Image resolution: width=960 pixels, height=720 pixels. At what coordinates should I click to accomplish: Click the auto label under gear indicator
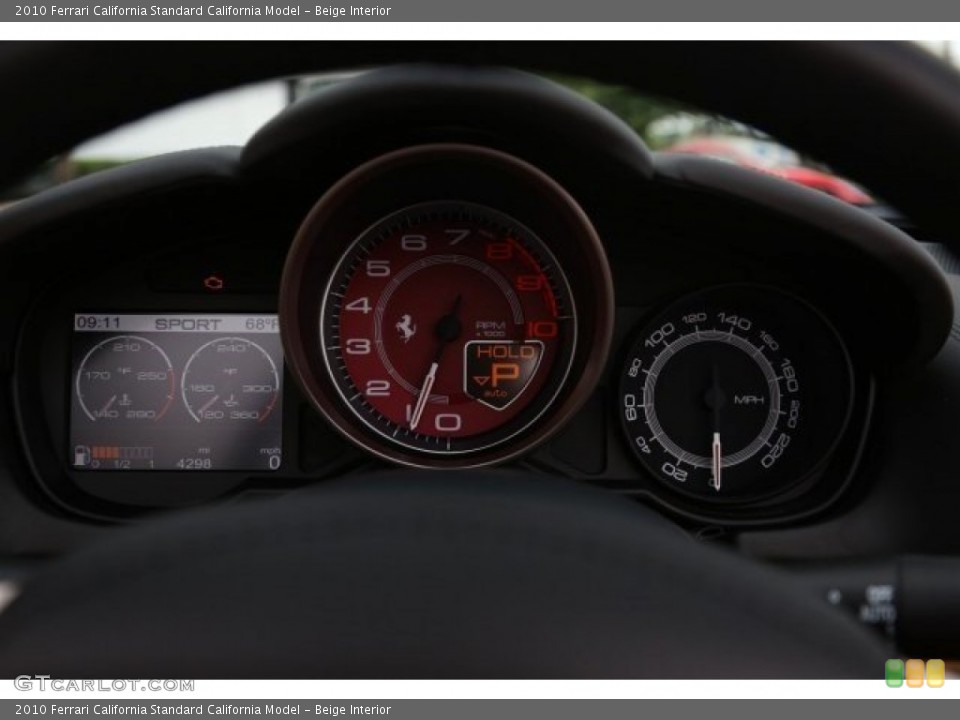pyautogui.click(x=495, y=393)
